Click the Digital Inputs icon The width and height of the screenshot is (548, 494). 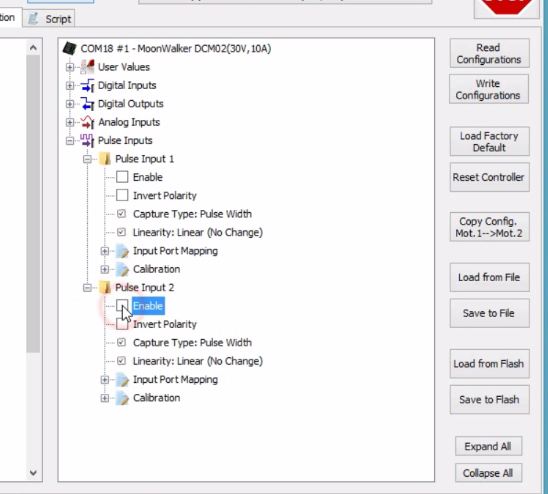point(87,85)
